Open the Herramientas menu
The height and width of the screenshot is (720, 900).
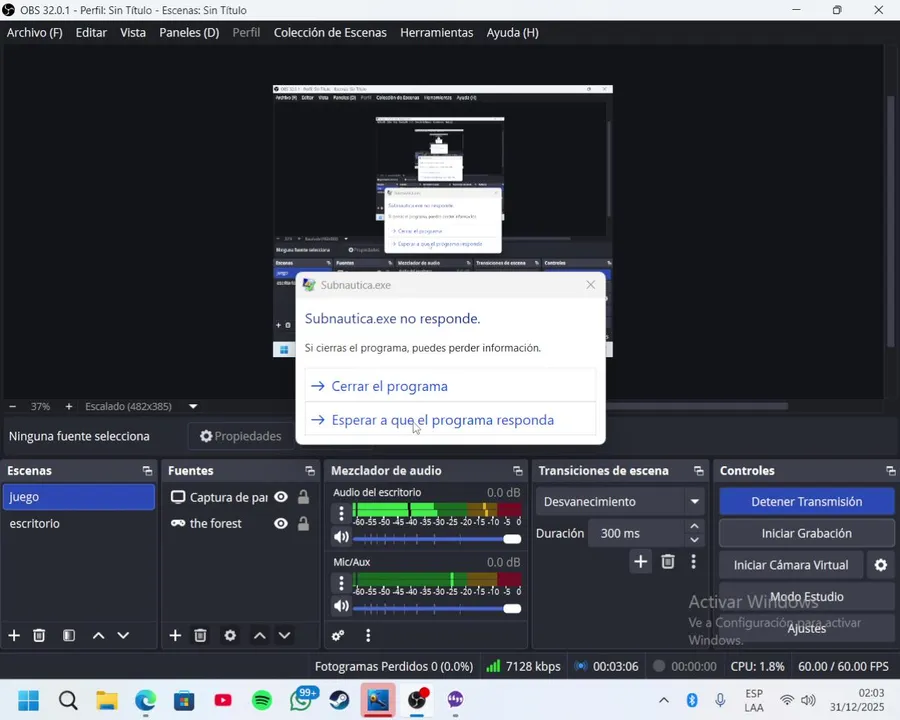point(437,33)
